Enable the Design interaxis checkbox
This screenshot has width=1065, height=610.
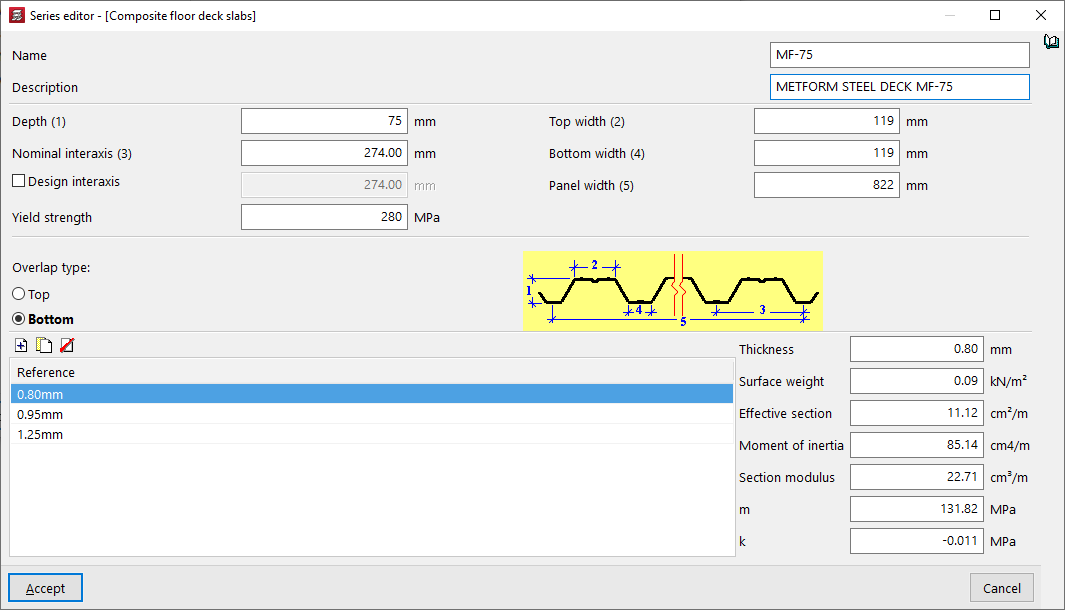19,182
